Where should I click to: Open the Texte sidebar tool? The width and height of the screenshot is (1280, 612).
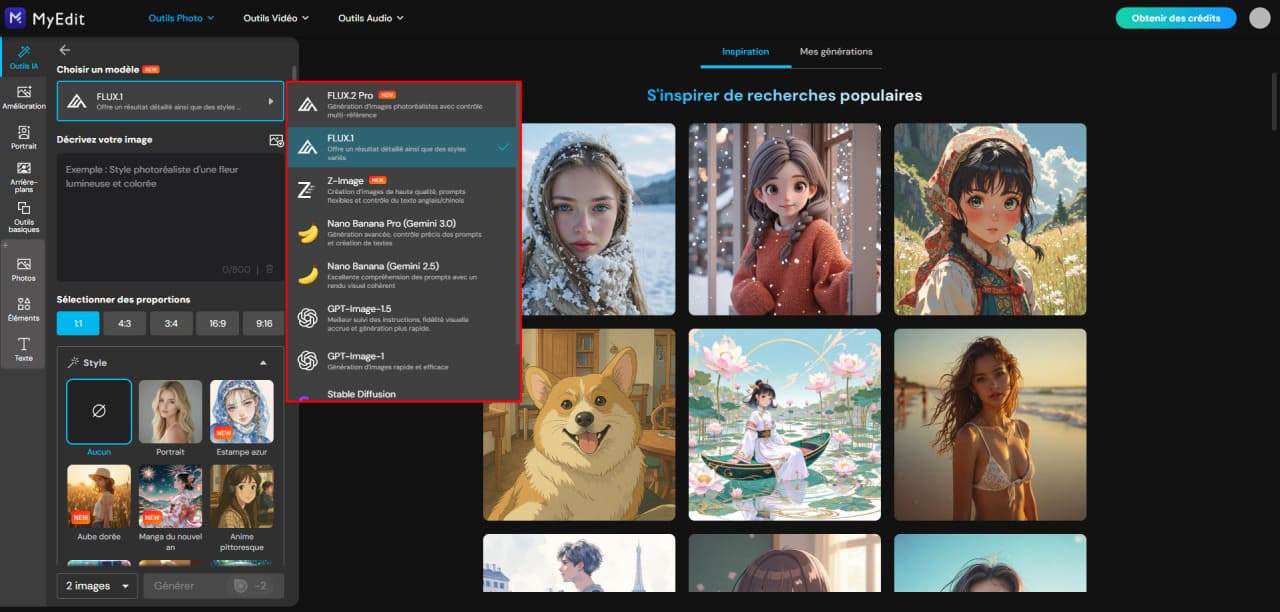(x=22, y=349)
